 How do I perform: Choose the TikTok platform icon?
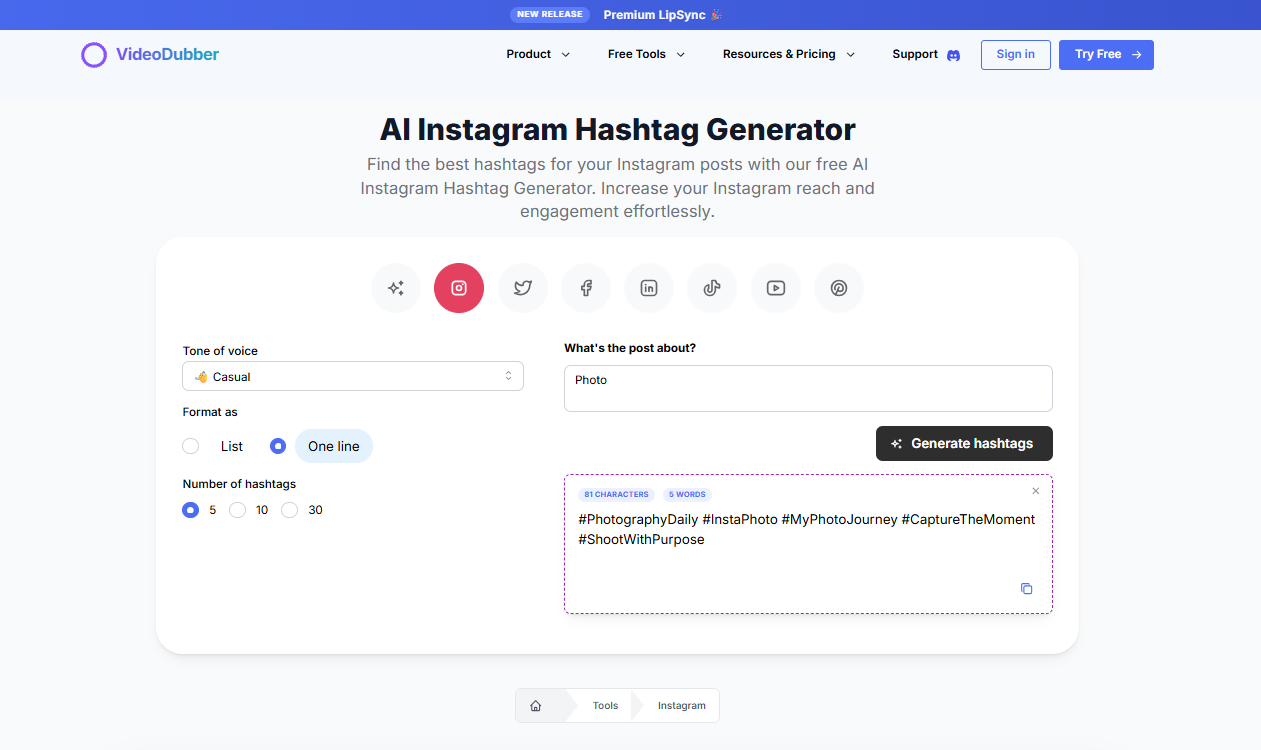click(x=711, y=288)
